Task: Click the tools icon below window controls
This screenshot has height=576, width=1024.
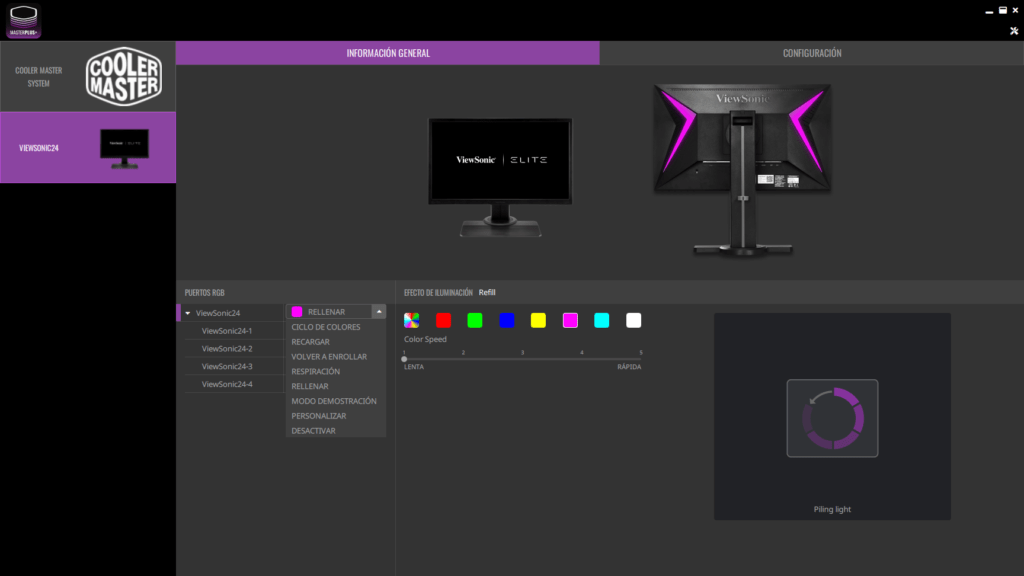Action: pos(1014,31)
